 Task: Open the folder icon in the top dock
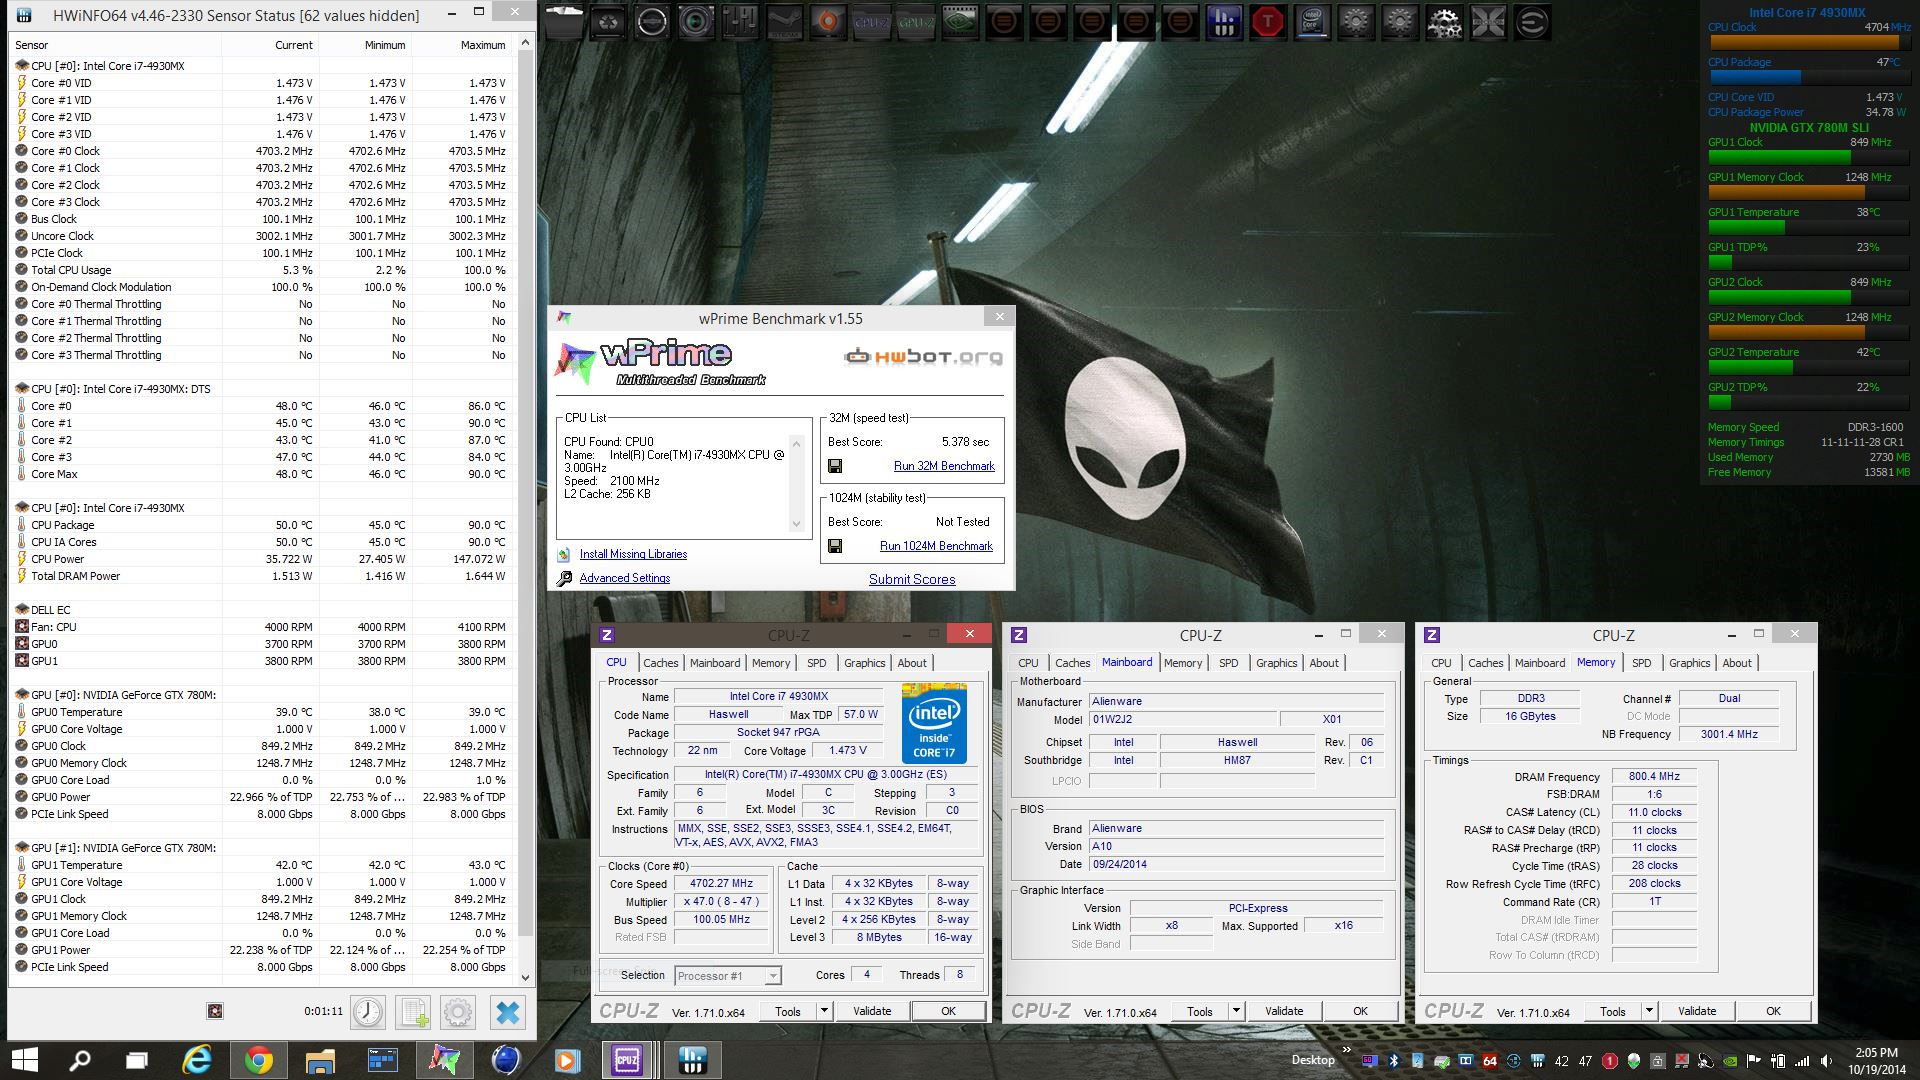pos(563,22)
